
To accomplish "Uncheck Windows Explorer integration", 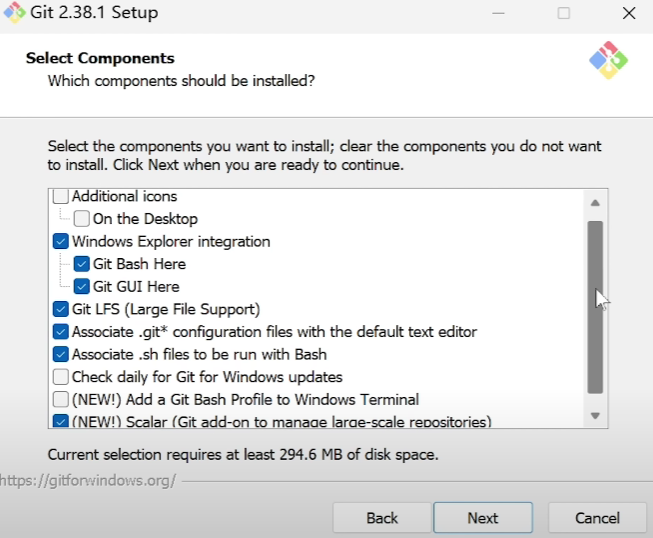I will pos(61,242).
